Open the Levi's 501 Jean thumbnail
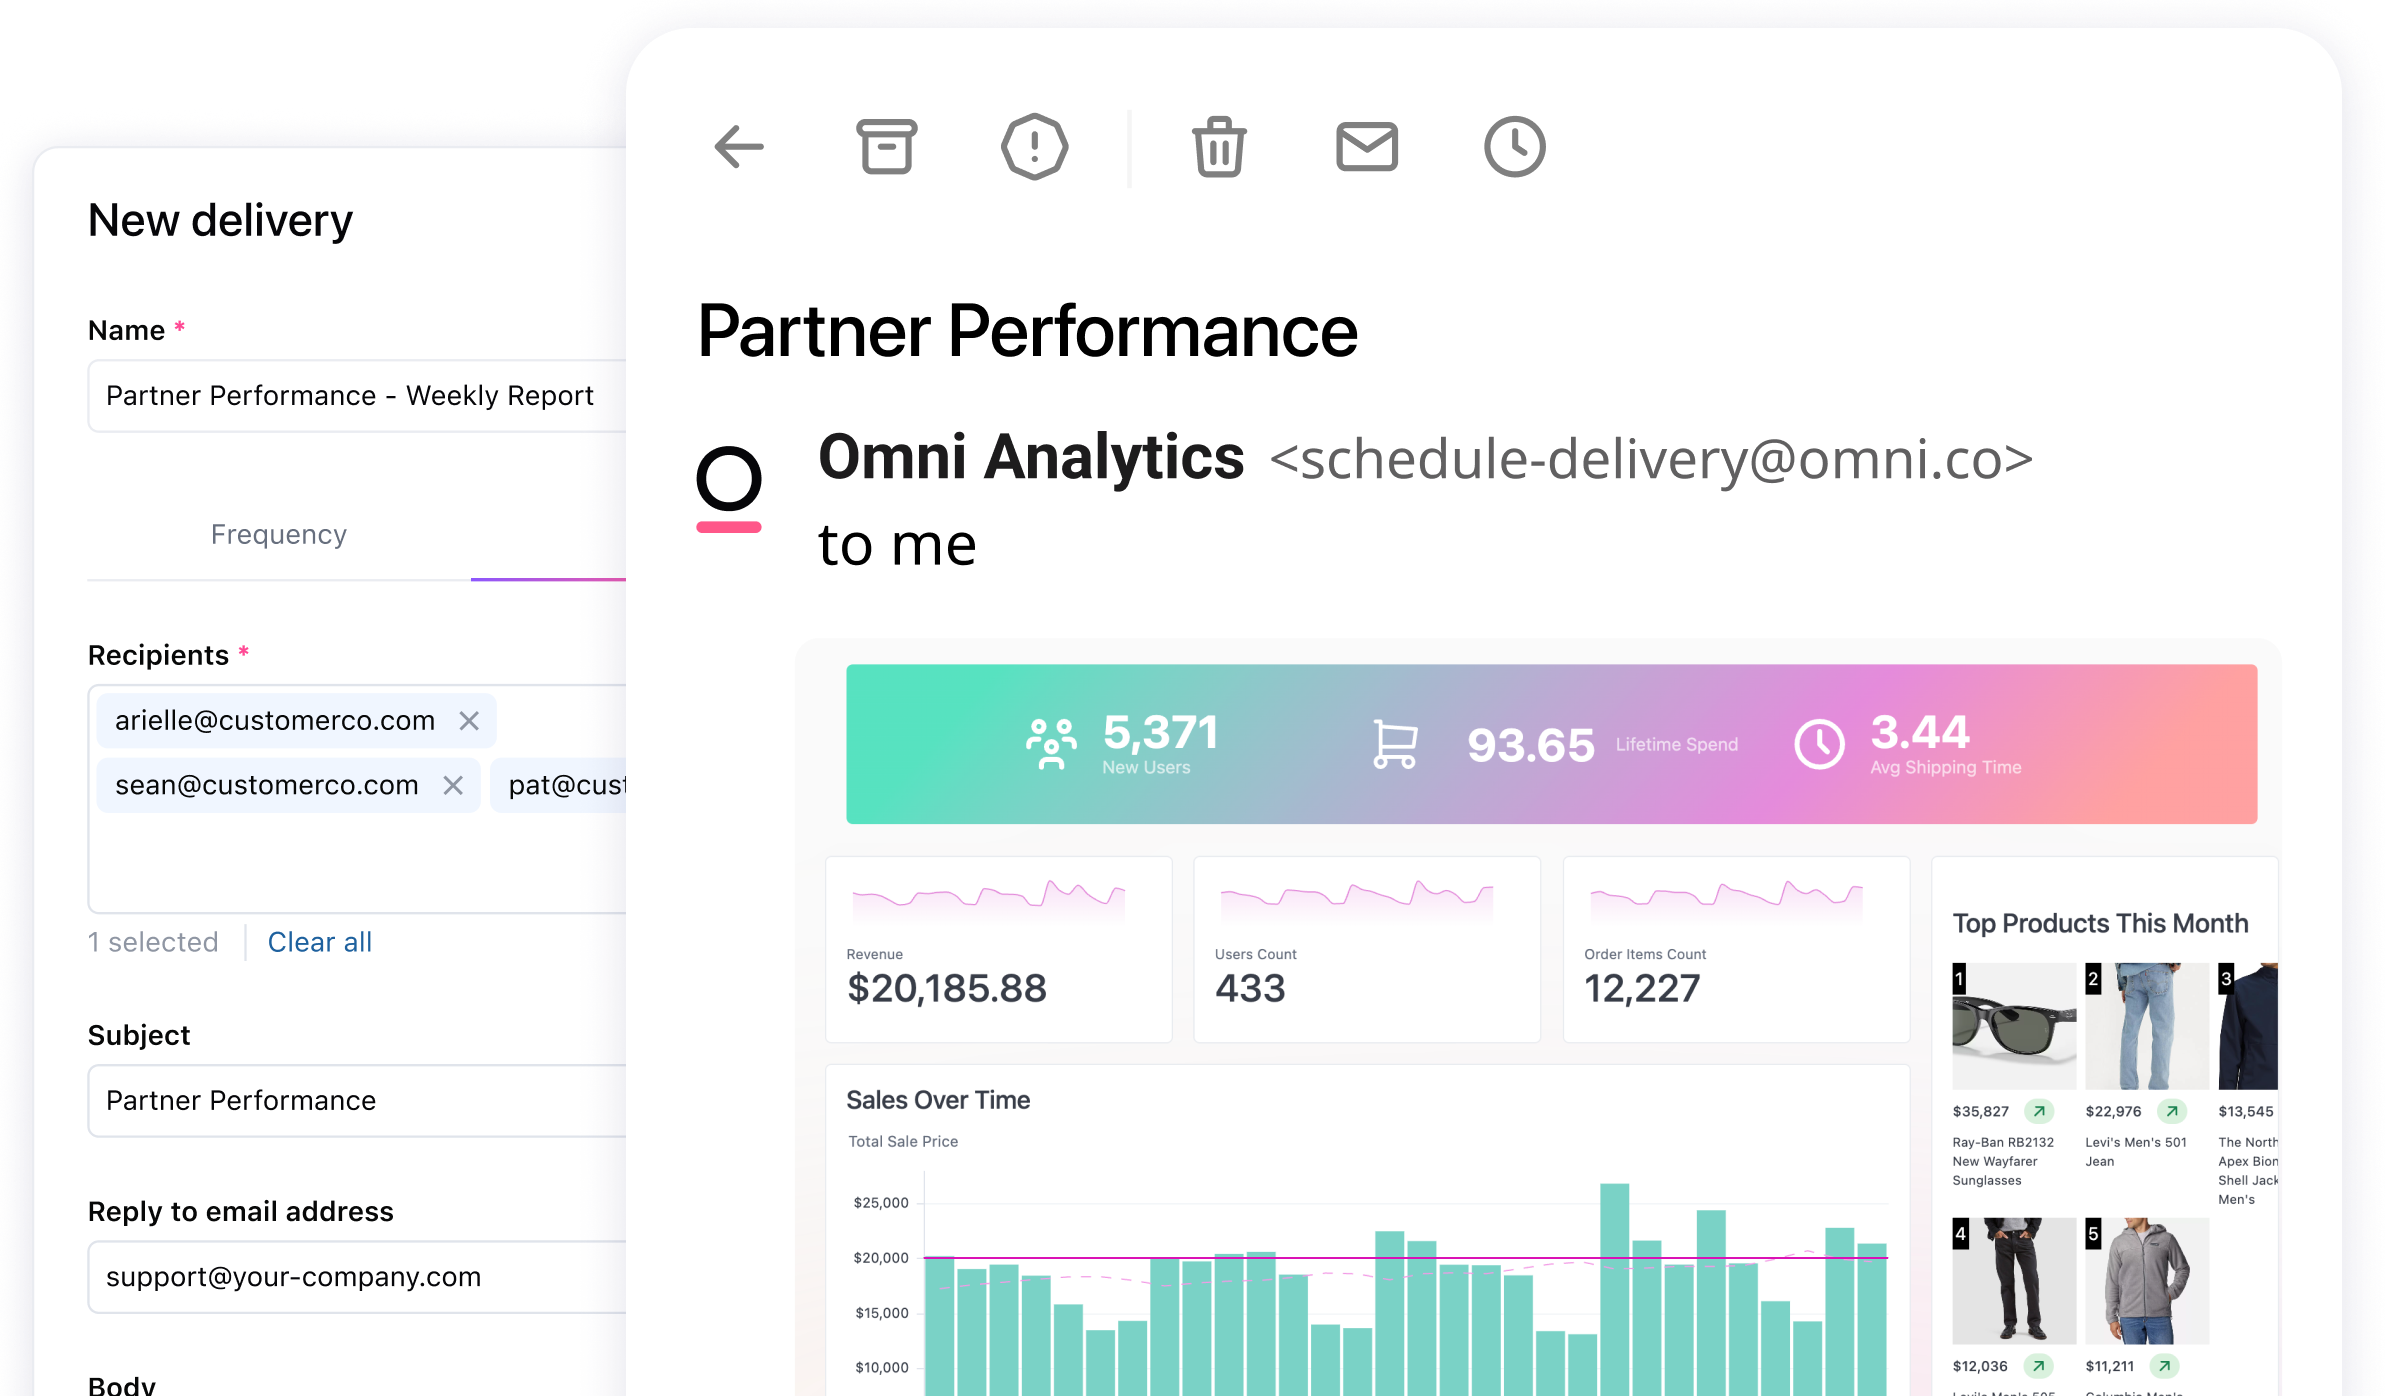The width and height of the screenshot is (2385, 1396). coord(2146,1025)
